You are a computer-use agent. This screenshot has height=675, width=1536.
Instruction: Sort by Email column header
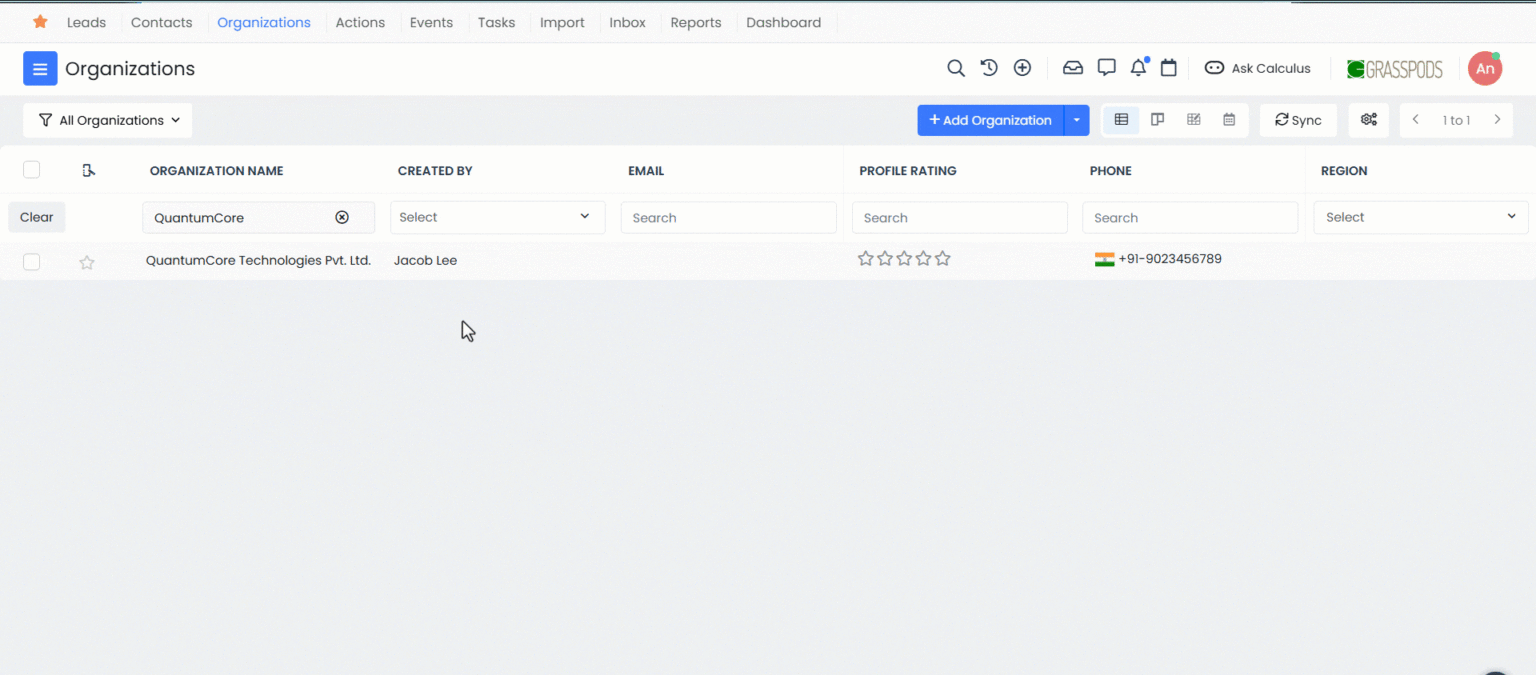tap(646, 171)
